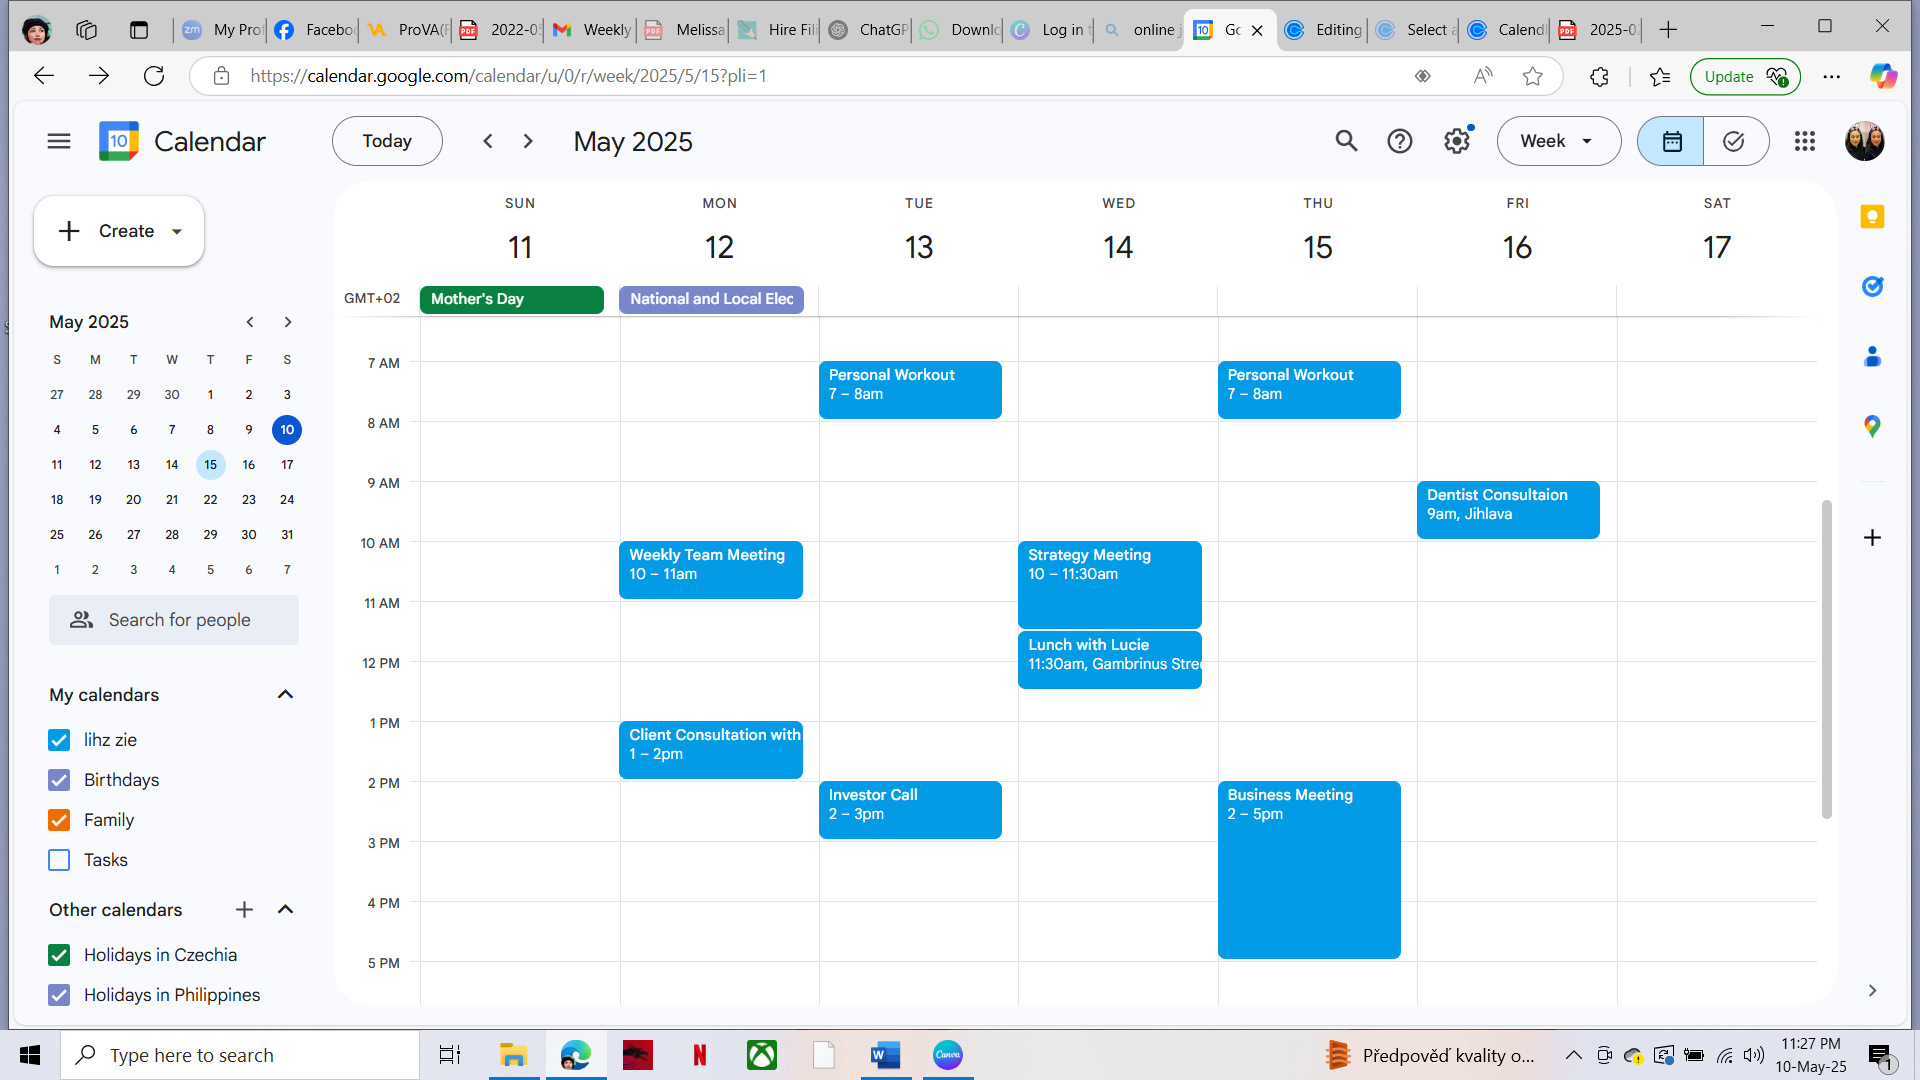Switch to the Weekly Gmail browser tab
1920x1080 pixels.
(592, 30)
